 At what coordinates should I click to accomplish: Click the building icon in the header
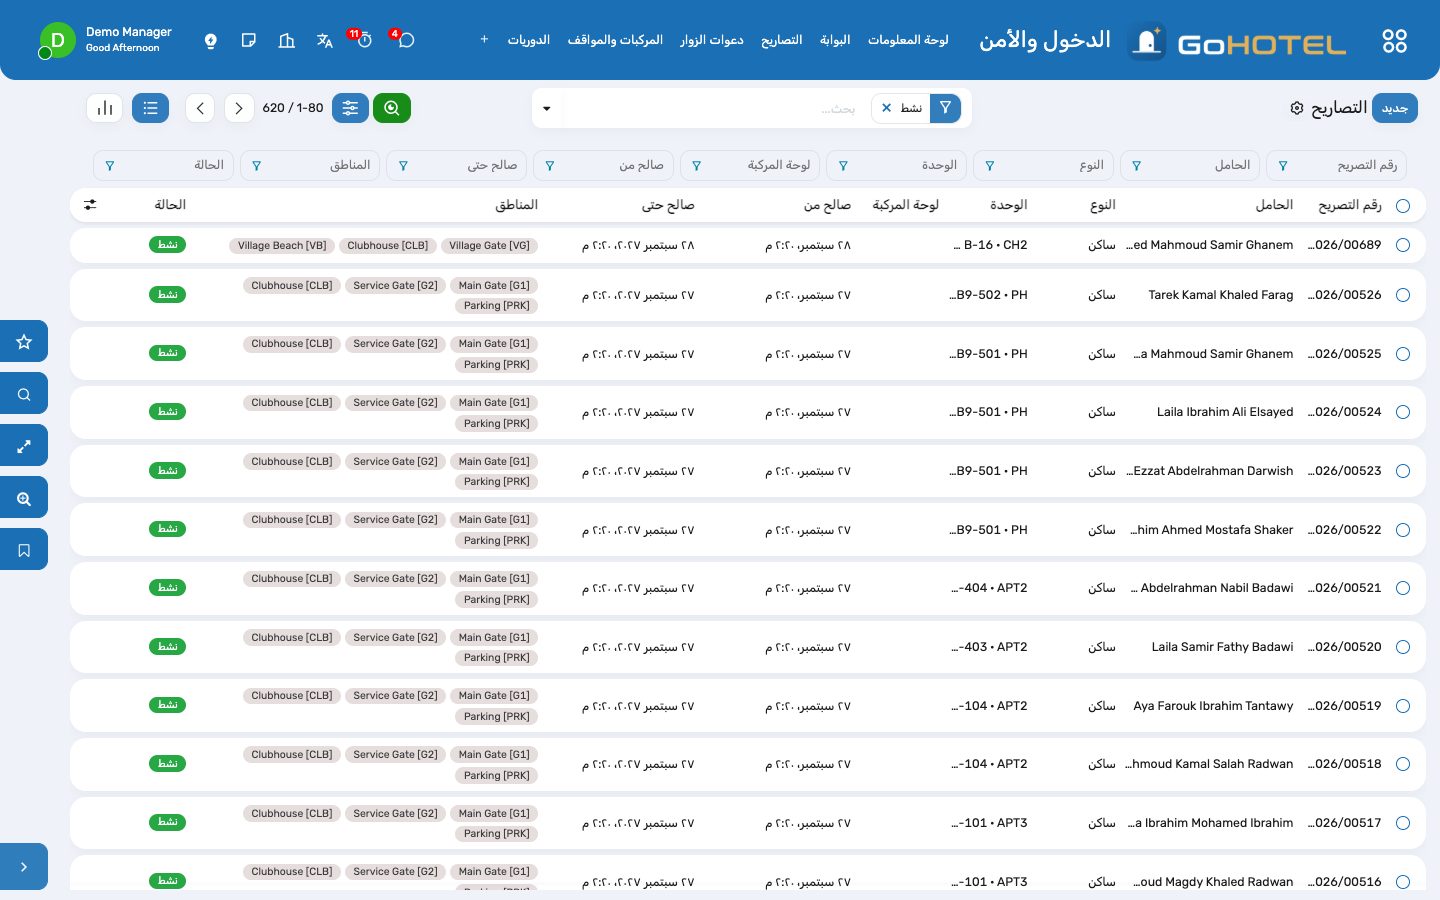tap(287, 40)
